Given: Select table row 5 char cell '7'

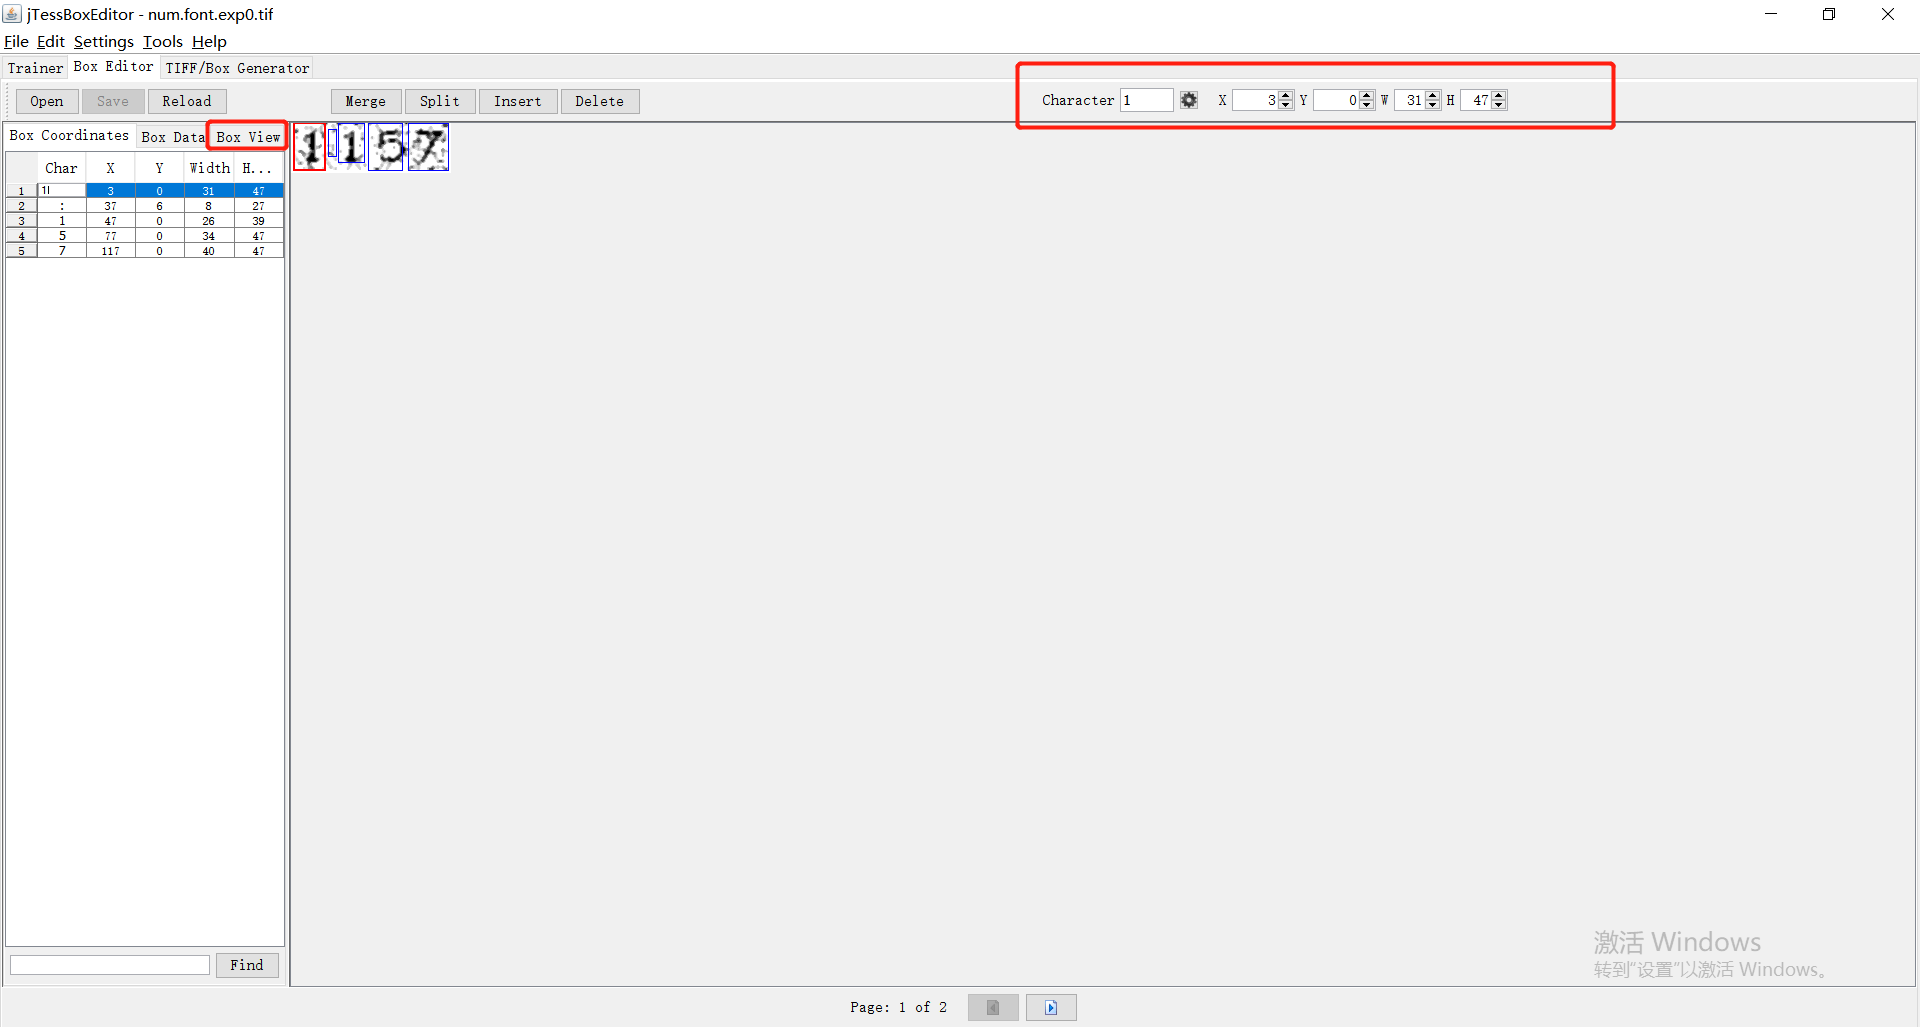Looking at the screenshot, I should click(x=62, y=251).
